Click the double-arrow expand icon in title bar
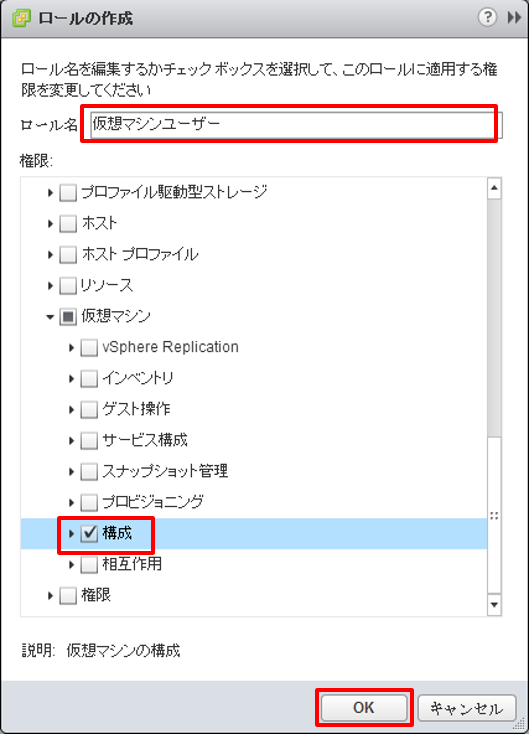The image size is (529, 734). 514,18
